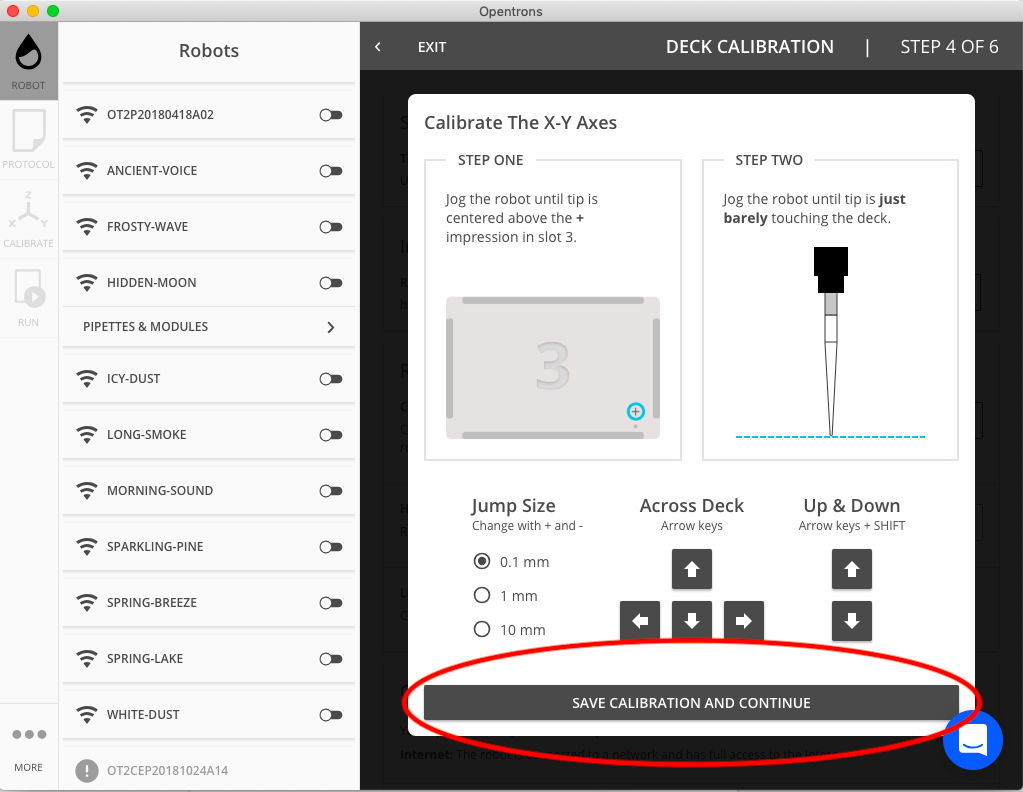Toggle connection for ICY-DUST robot
The height and width of the screenshot is (792, 1023).
331,379
